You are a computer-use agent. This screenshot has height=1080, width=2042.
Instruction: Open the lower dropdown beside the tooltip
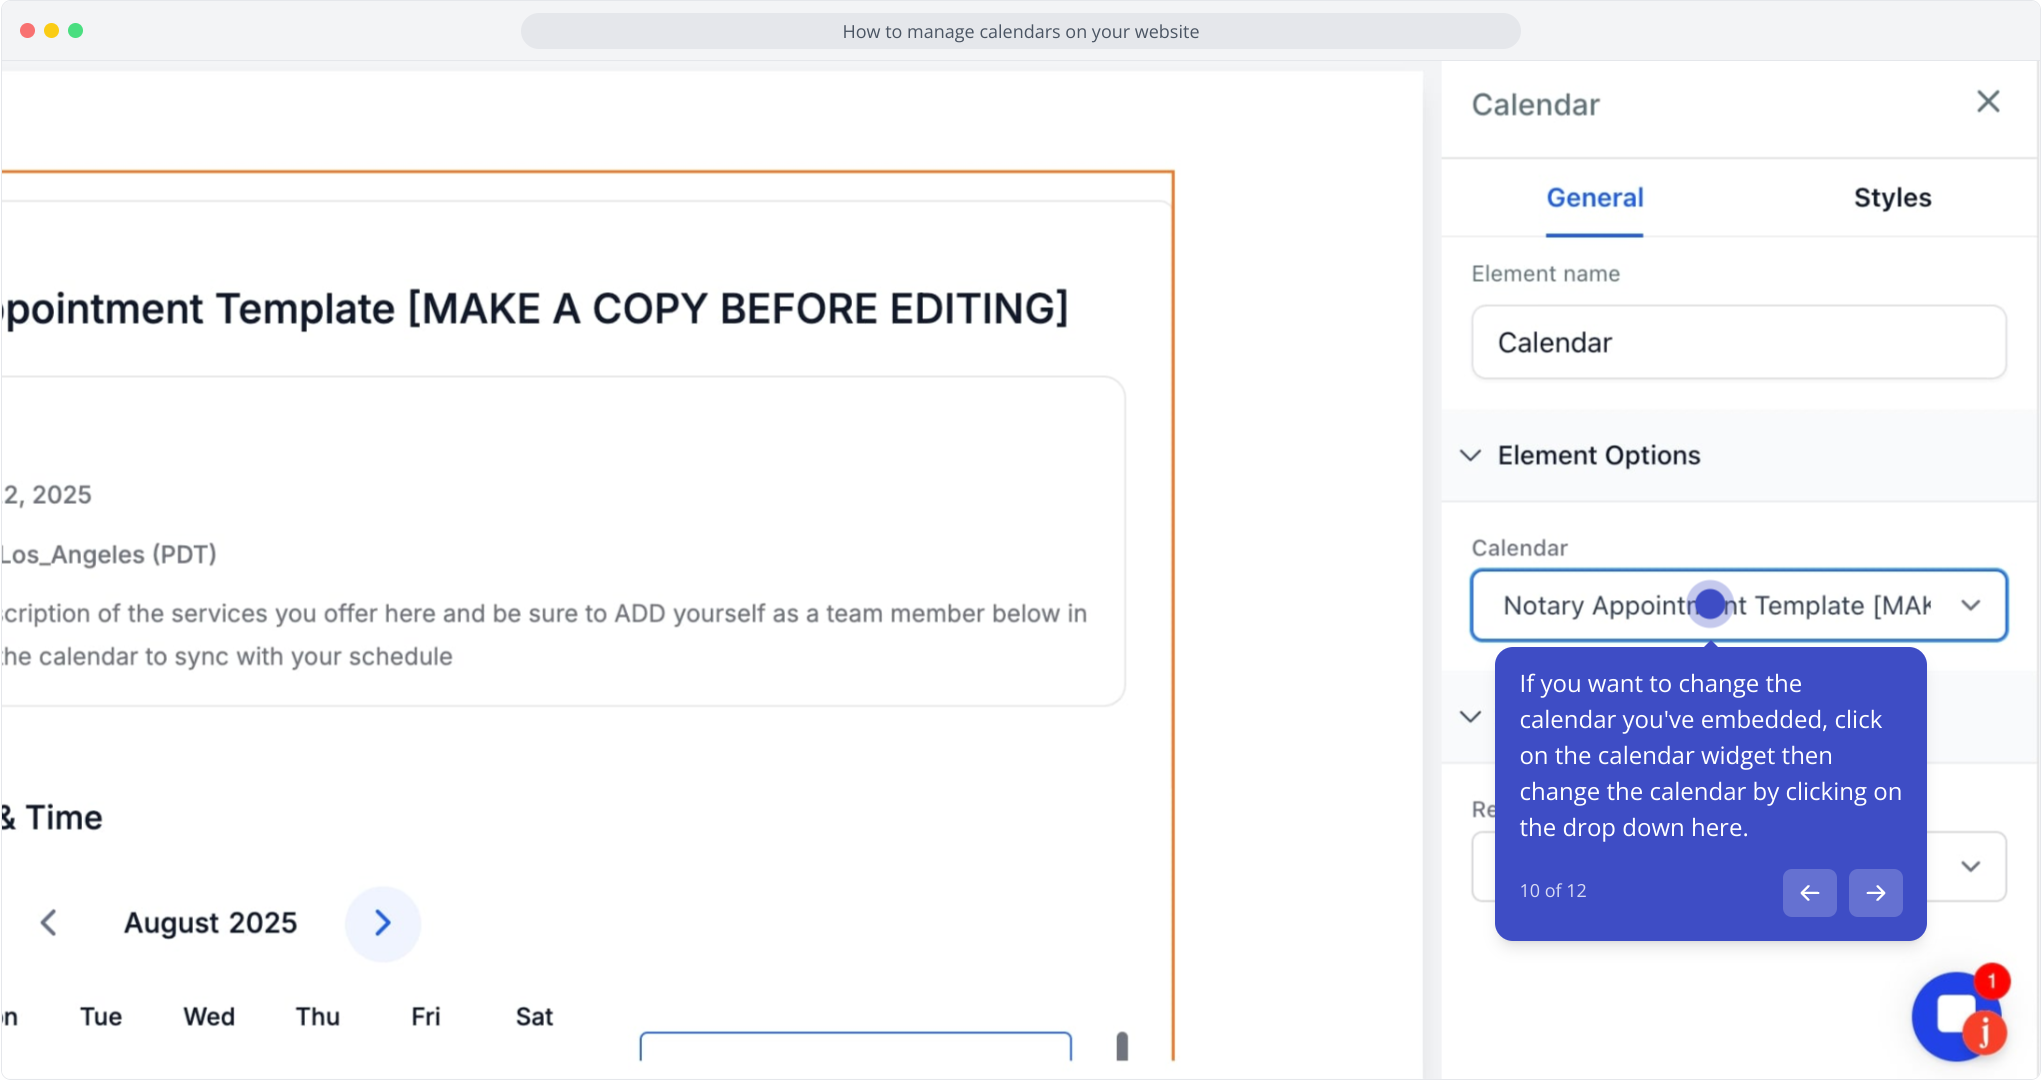1970,866
